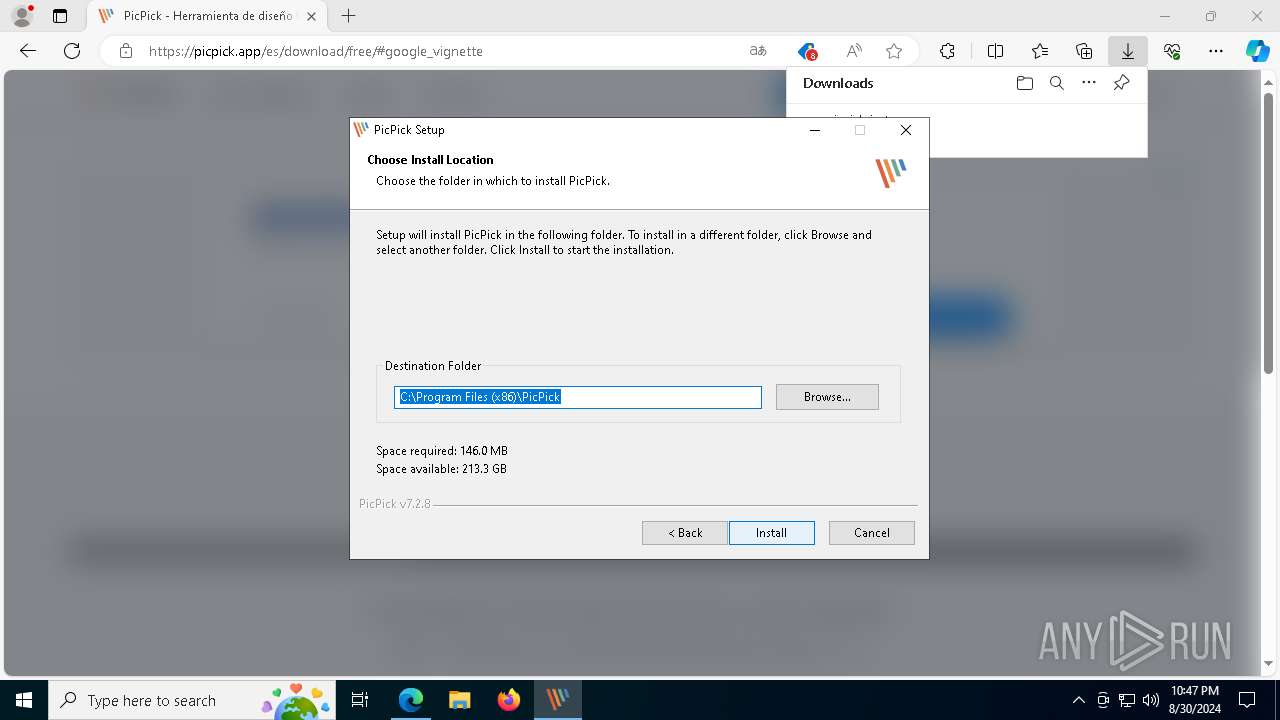The image size is (1280, 720).
Task: Click the Destination Folder path field
Action: pyautogui.click(x=578, y=397)
